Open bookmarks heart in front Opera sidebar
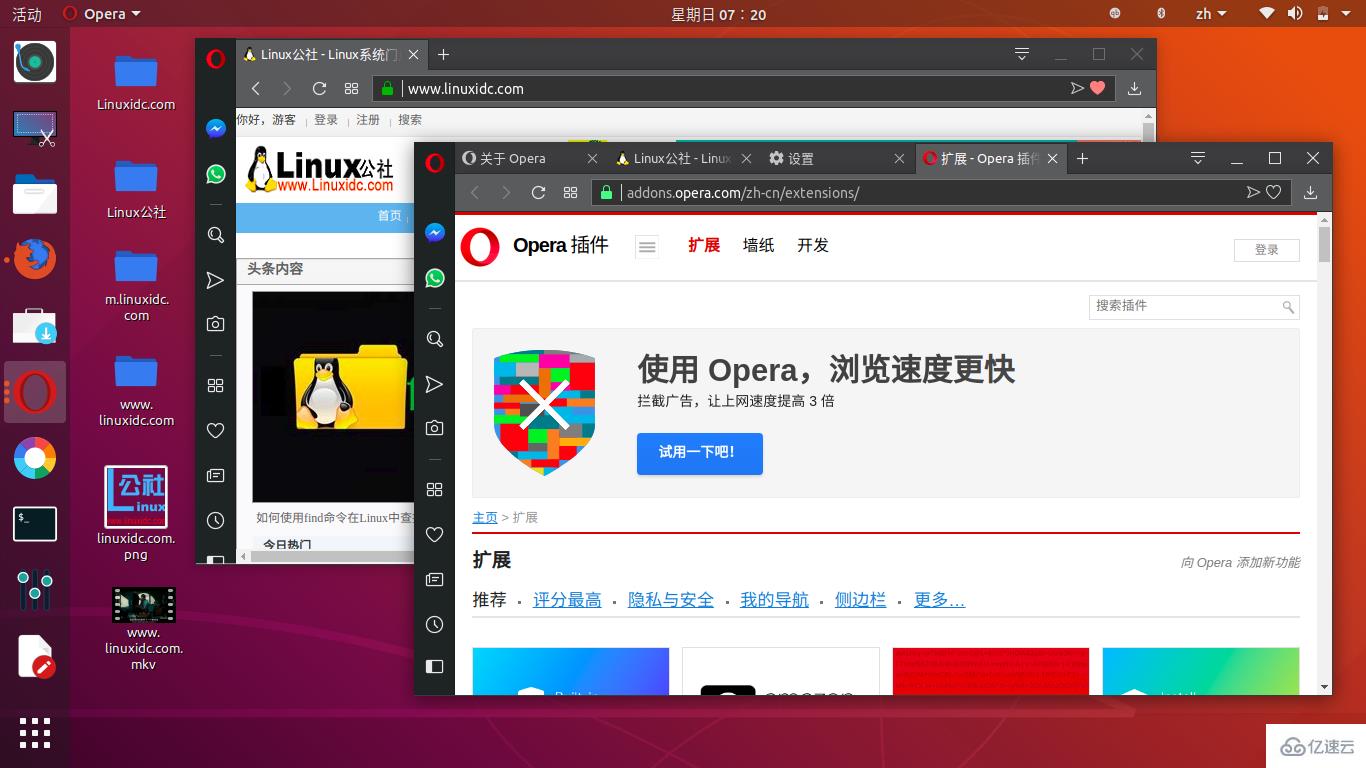Screen dimensions: 1366x768 click(434, 534)
